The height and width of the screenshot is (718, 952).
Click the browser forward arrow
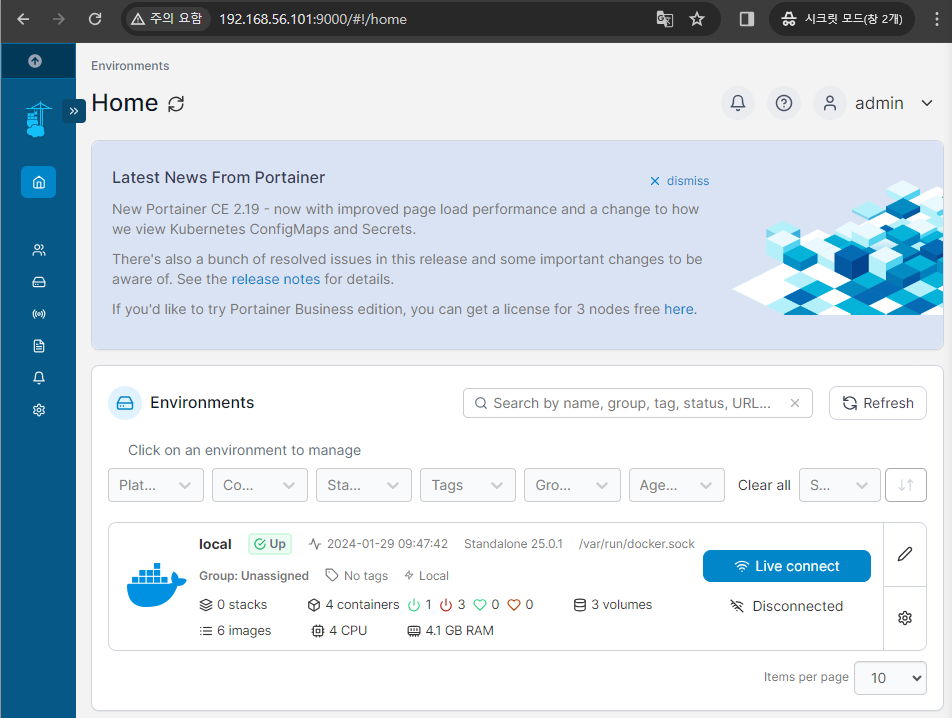click(59, 19)
